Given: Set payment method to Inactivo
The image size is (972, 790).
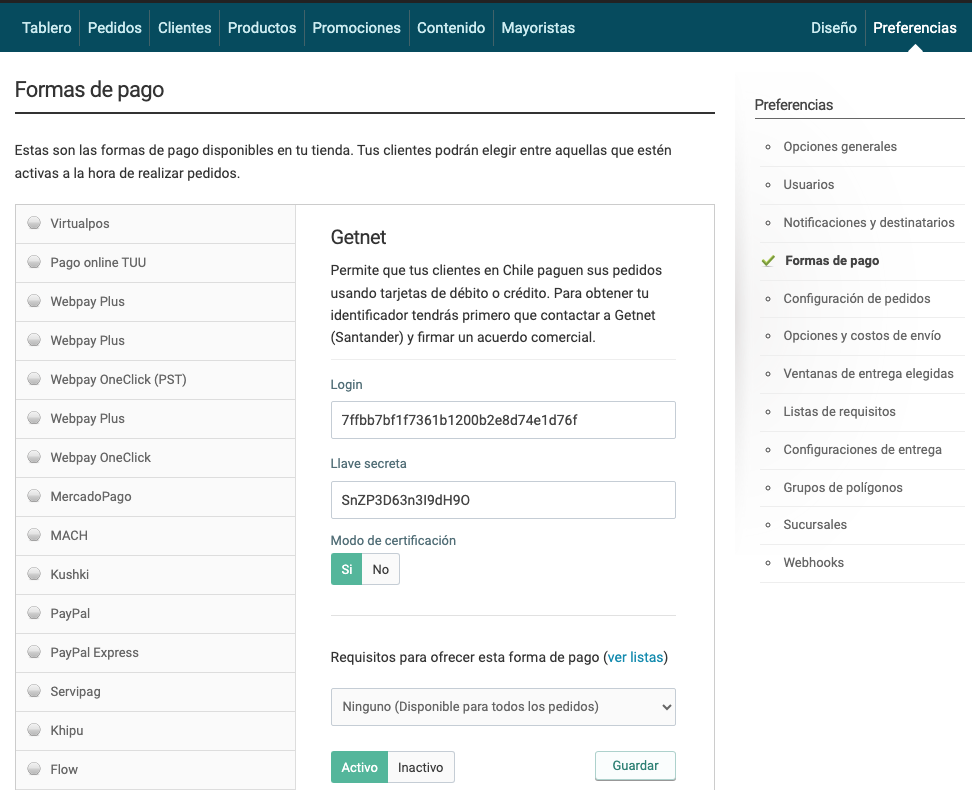Looking at the screenshot, I should [x=421, y=768].
